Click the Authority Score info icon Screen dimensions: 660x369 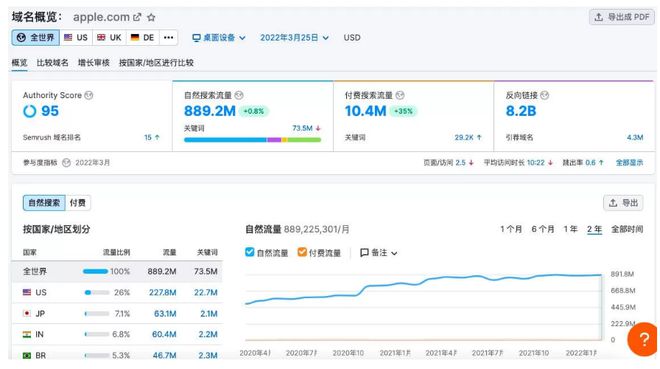[88, 95]
